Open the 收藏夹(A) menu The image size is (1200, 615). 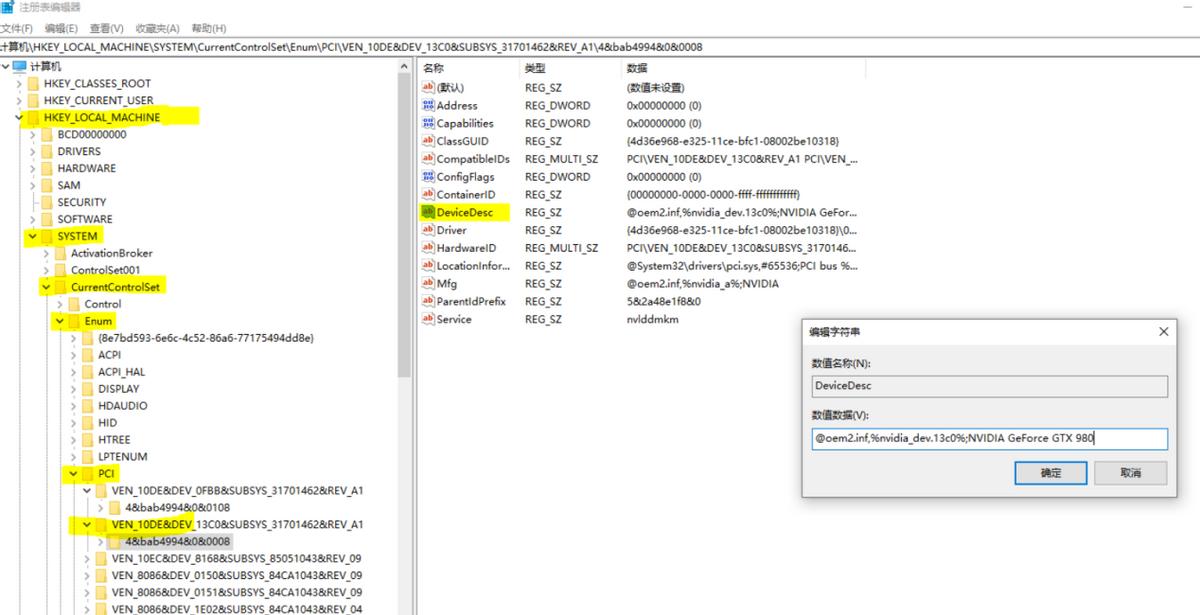tap(158, 28)
